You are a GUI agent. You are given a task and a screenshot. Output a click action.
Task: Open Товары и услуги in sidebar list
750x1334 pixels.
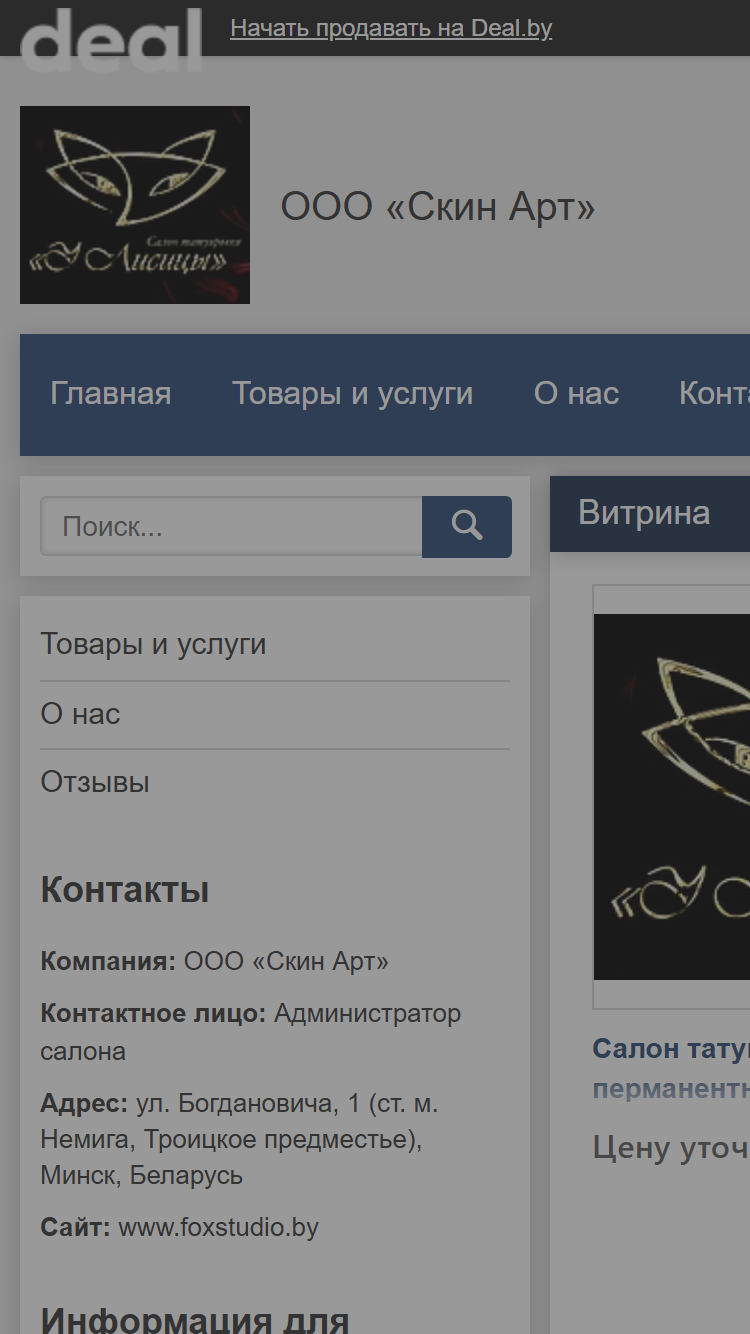(153, 644)
